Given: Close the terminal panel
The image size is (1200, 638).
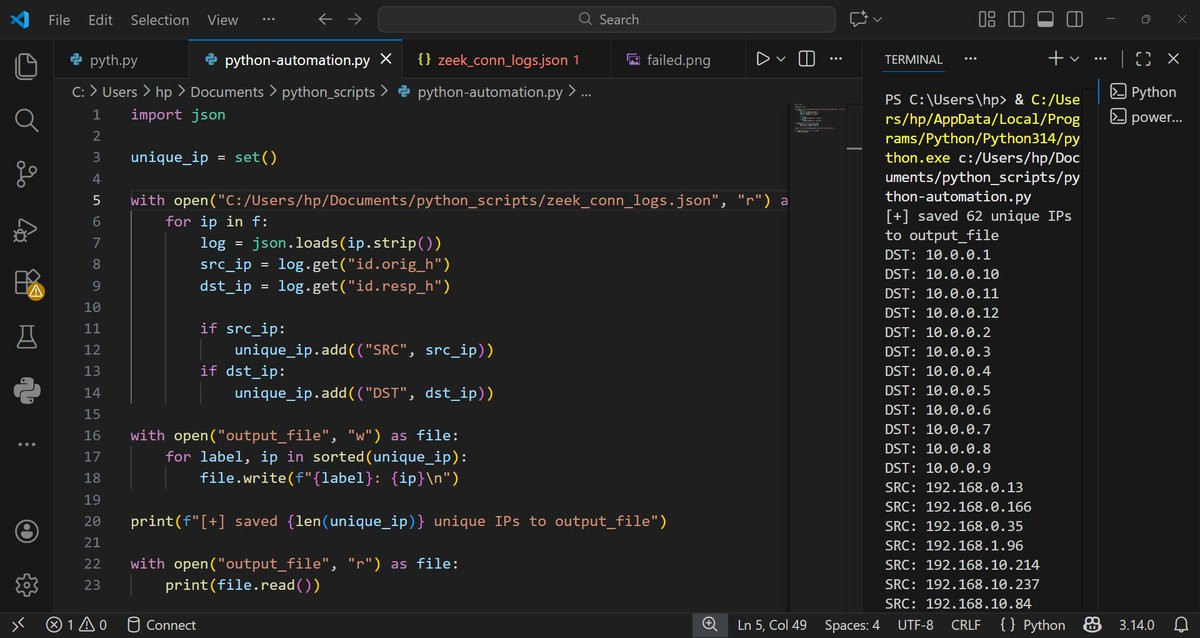Looking at the screenshot, I should [x=1174, y=59].
